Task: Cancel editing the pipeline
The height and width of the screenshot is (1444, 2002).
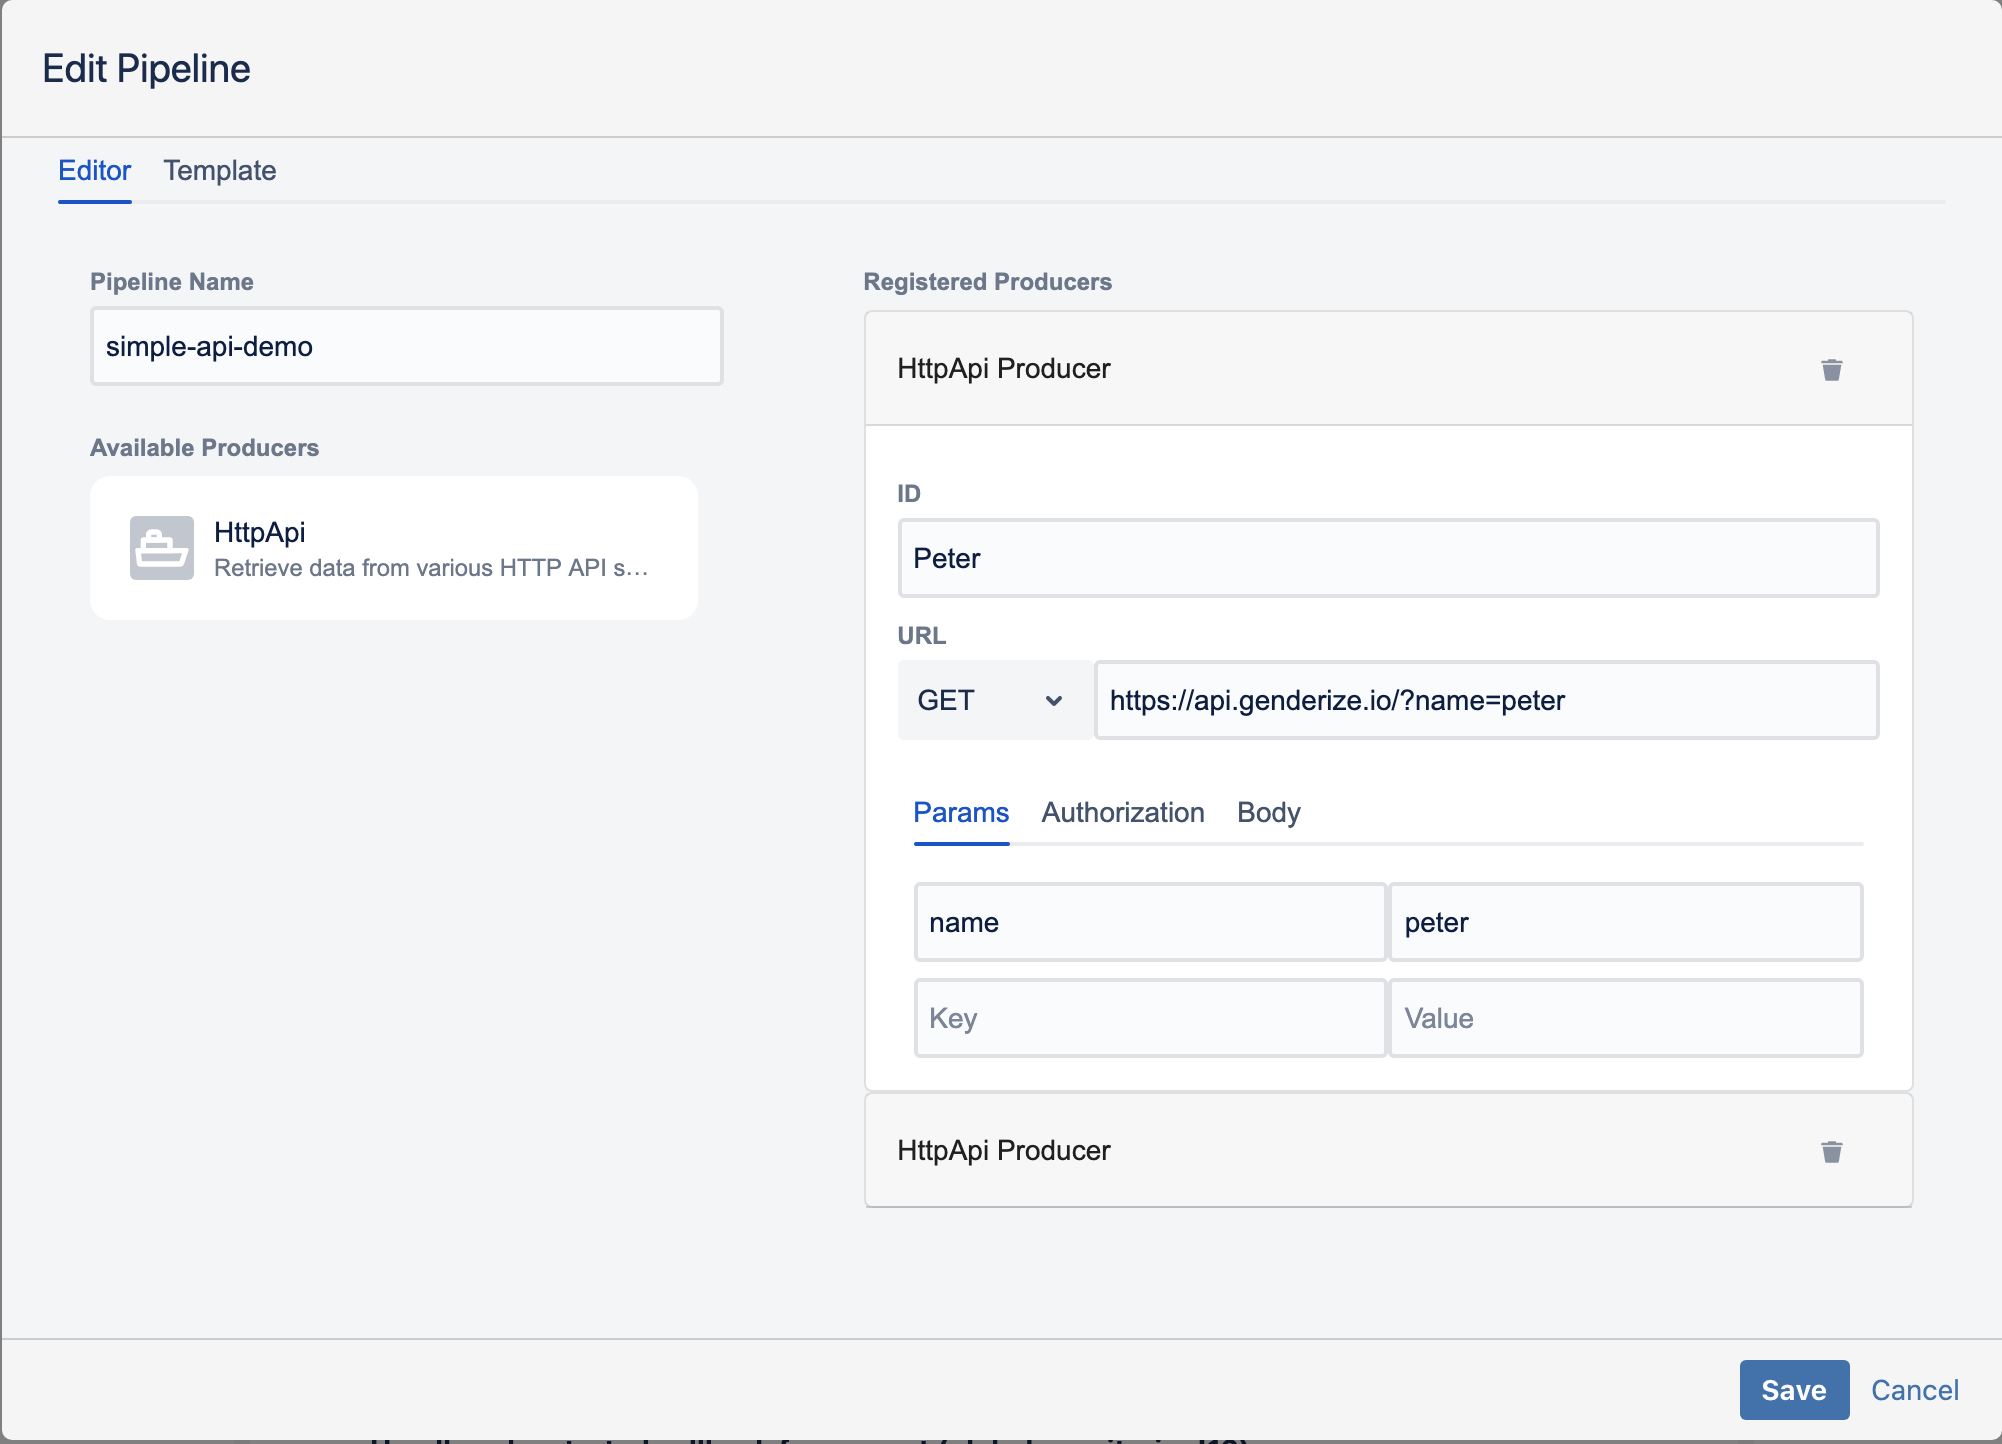Action: [x=1914, y=1390]
